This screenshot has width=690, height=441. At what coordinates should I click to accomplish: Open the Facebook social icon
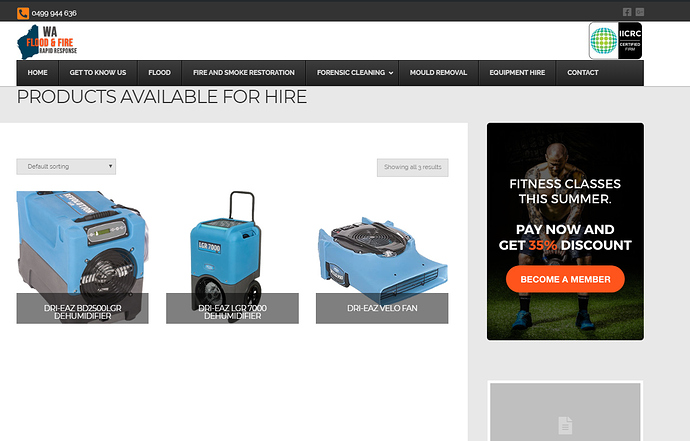pyautogui.click(x=627, y=12)
